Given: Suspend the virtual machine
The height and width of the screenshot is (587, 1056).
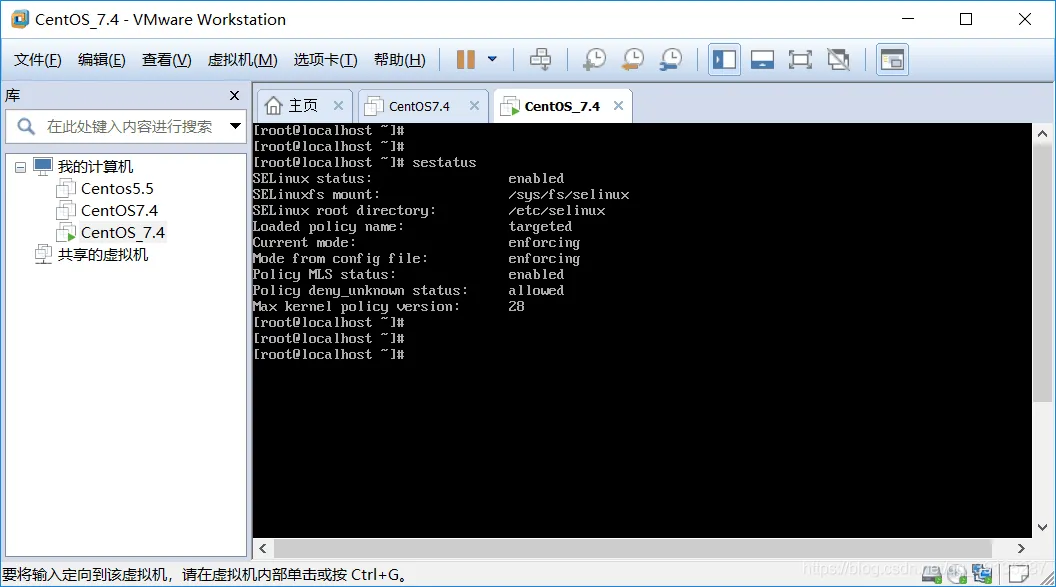Looking at the screenshot, I should coord(467,60).
